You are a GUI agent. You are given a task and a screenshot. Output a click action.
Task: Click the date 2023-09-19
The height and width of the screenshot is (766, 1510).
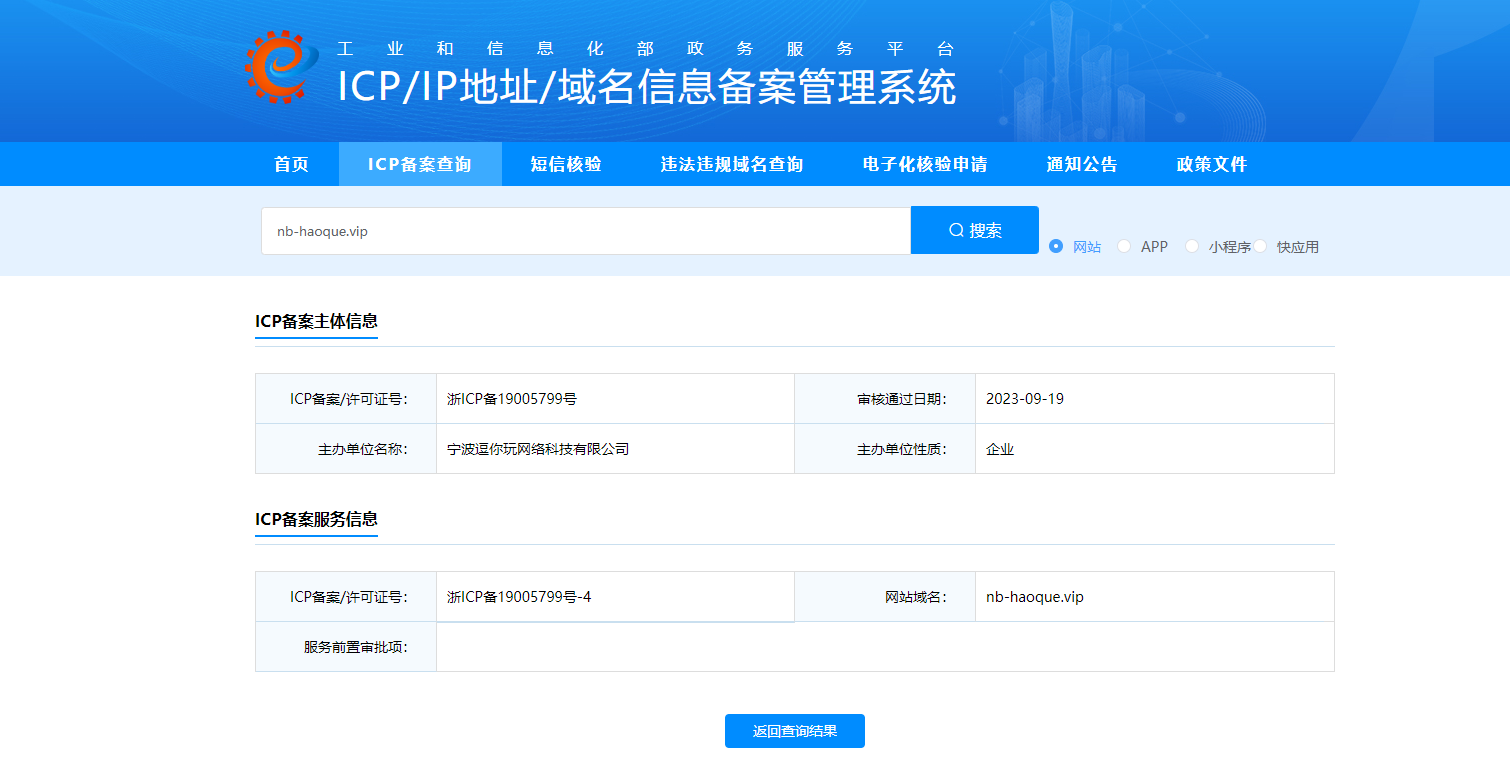1025,399
